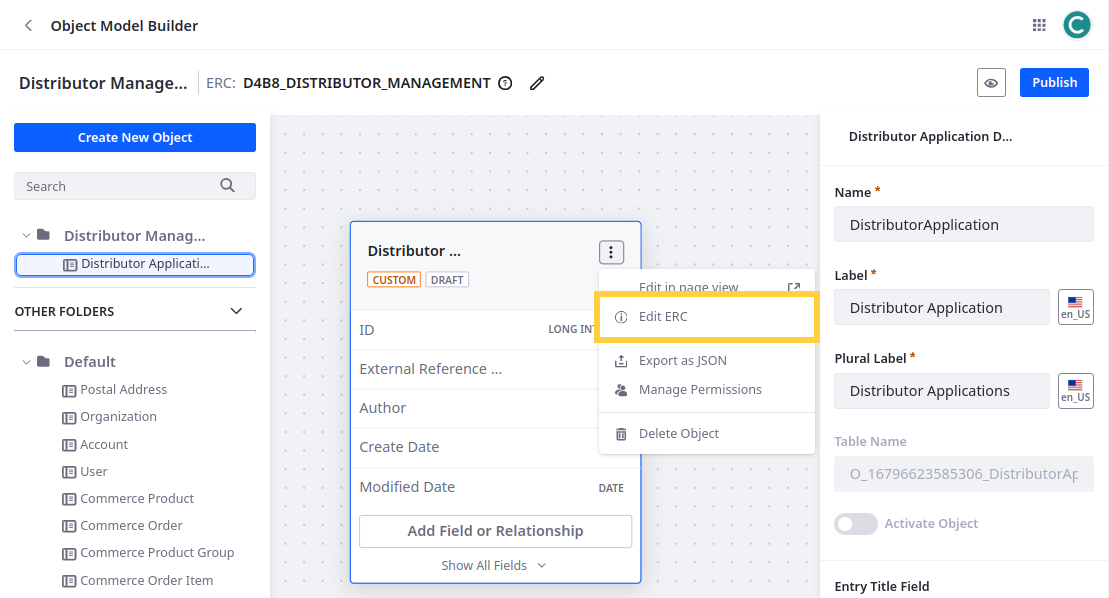Toggle the Activate Object switch
The height and width of the screenshot is (598, 1109).
pyautogui.click(x=855, y=524)
